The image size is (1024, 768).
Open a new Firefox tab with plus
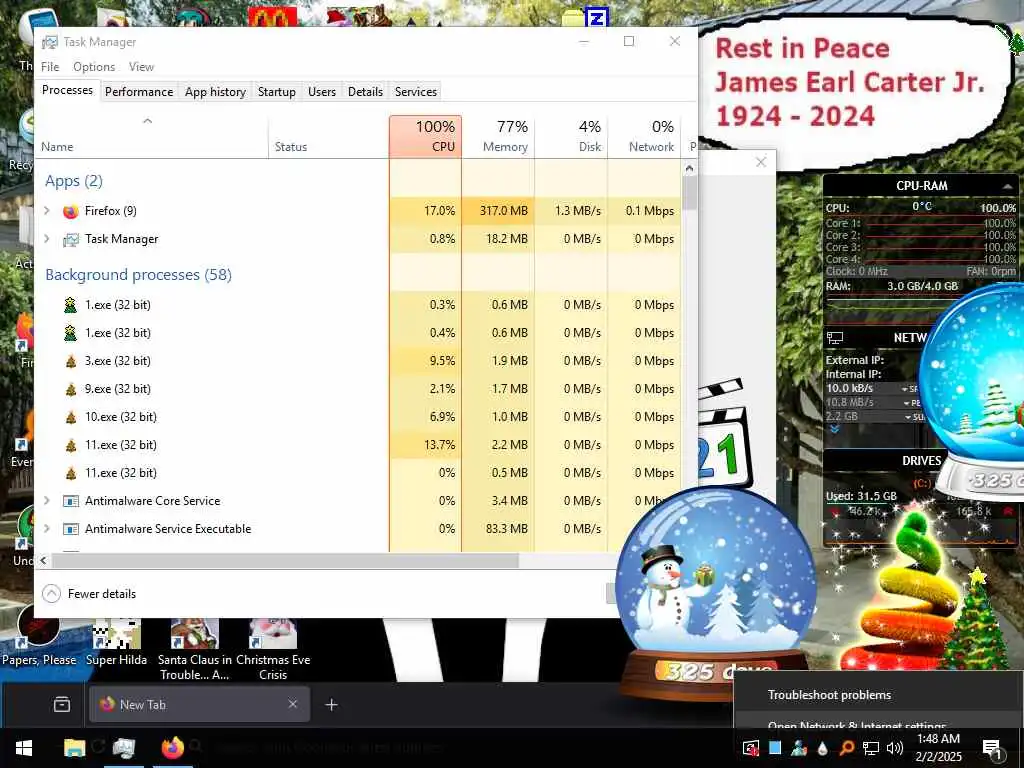tap(331, 705)
